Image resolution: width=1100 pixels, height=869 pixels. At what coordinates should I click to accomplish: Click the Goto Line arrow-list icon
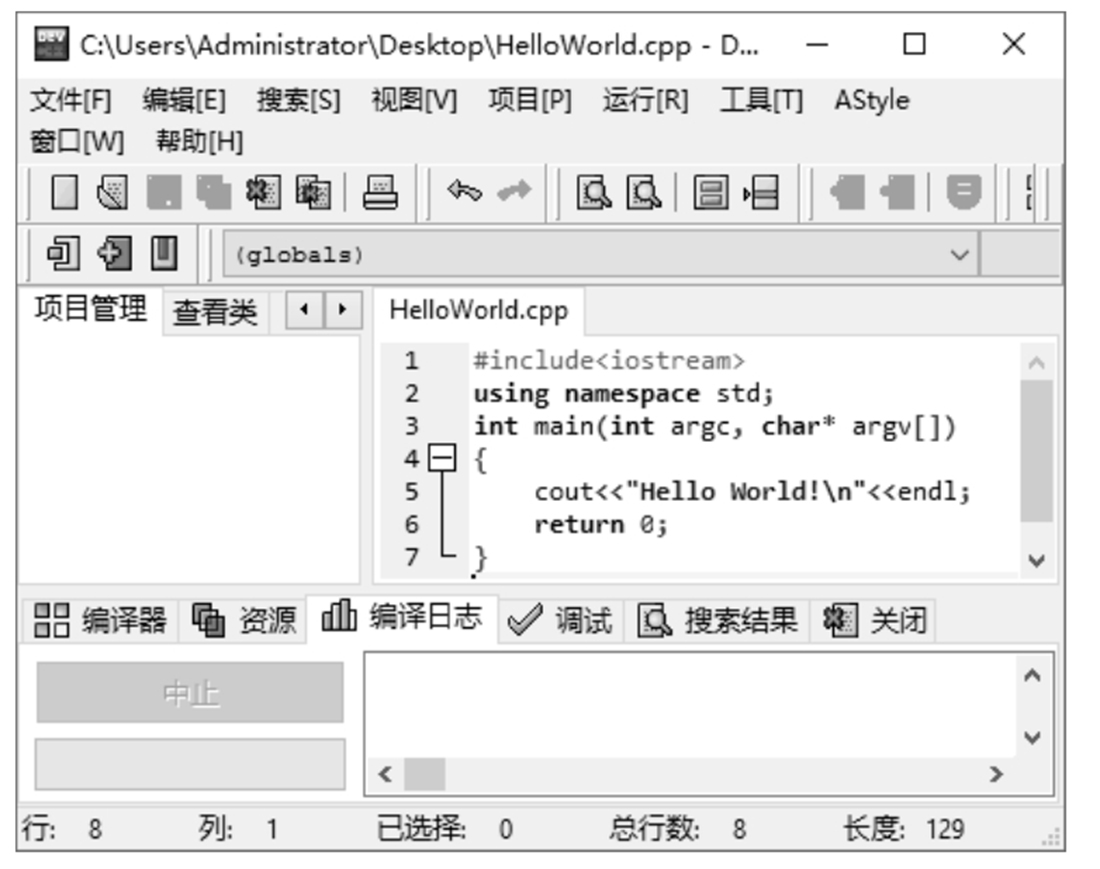pyautogui.click(x=761, y=192)
